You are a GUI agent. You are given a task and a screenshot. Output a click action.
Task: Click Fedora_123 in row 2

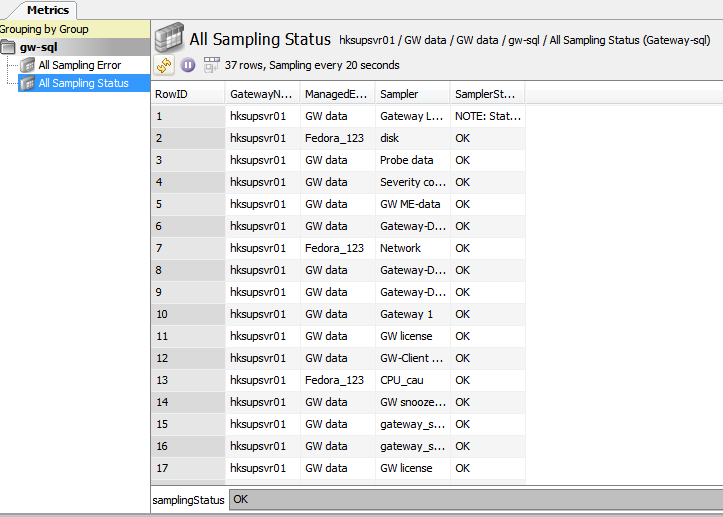click(x=338, y=138)
